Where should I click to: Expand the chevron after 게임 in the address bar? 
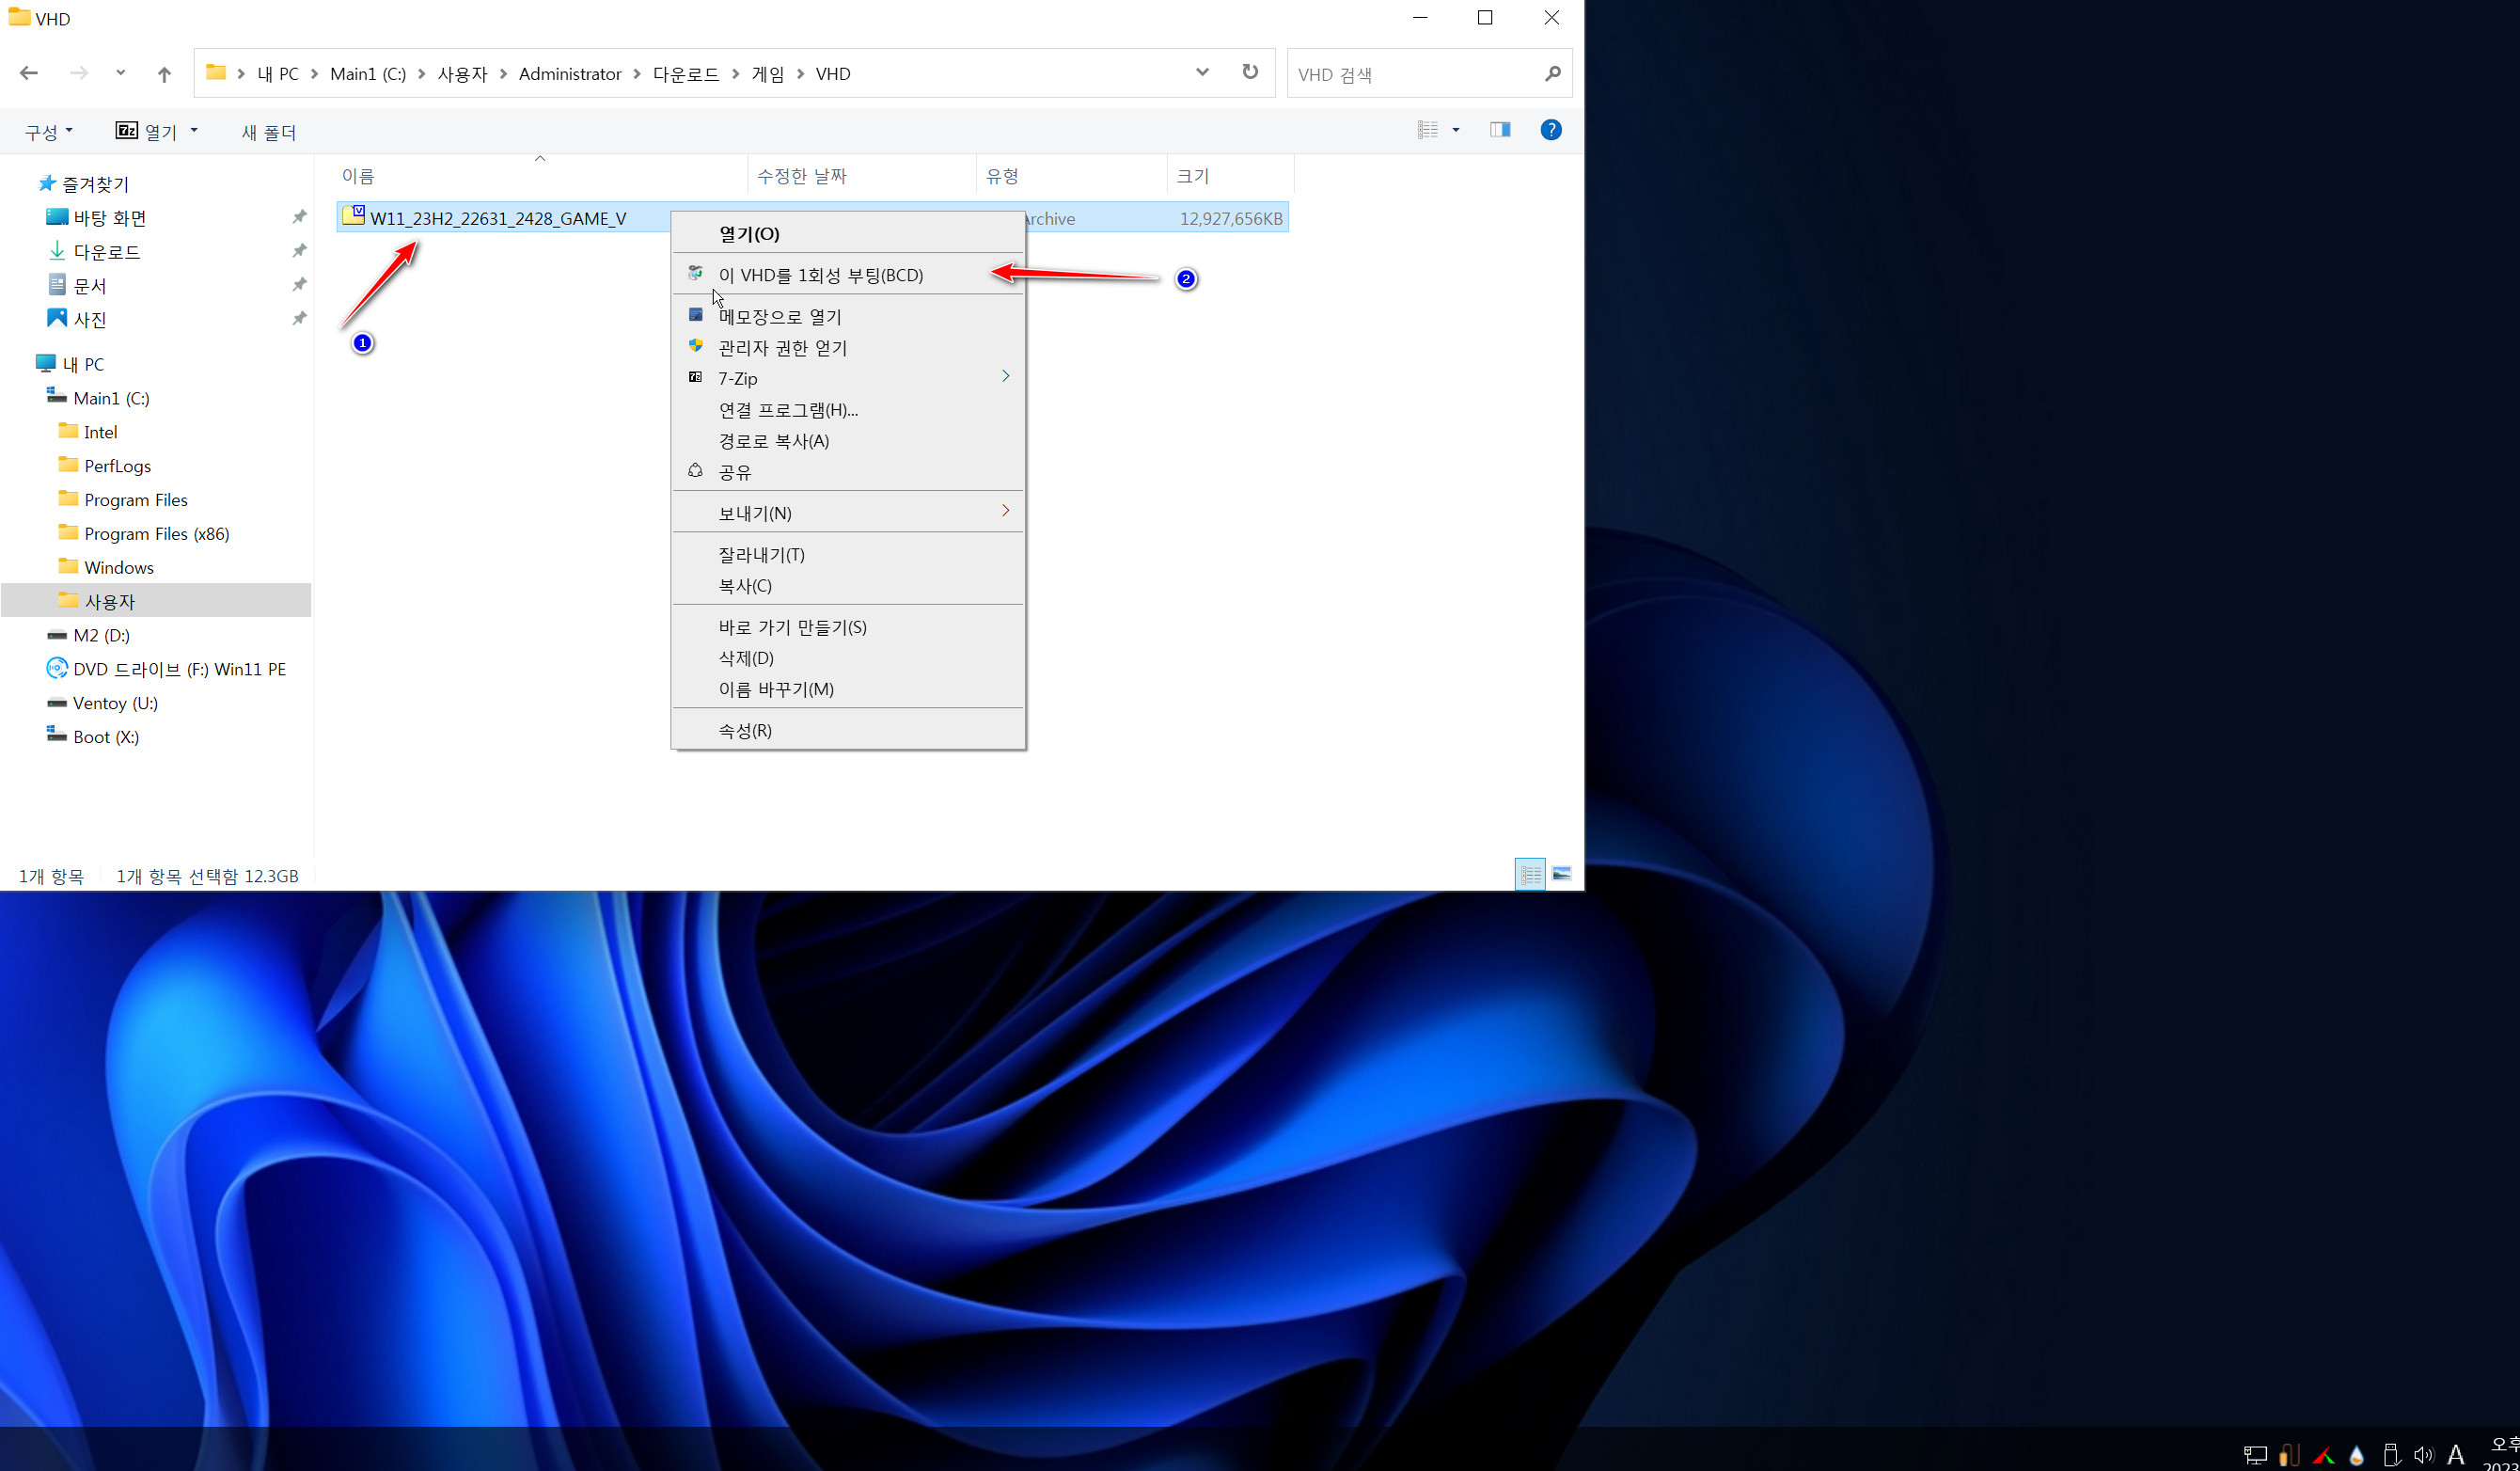point(800,74)
